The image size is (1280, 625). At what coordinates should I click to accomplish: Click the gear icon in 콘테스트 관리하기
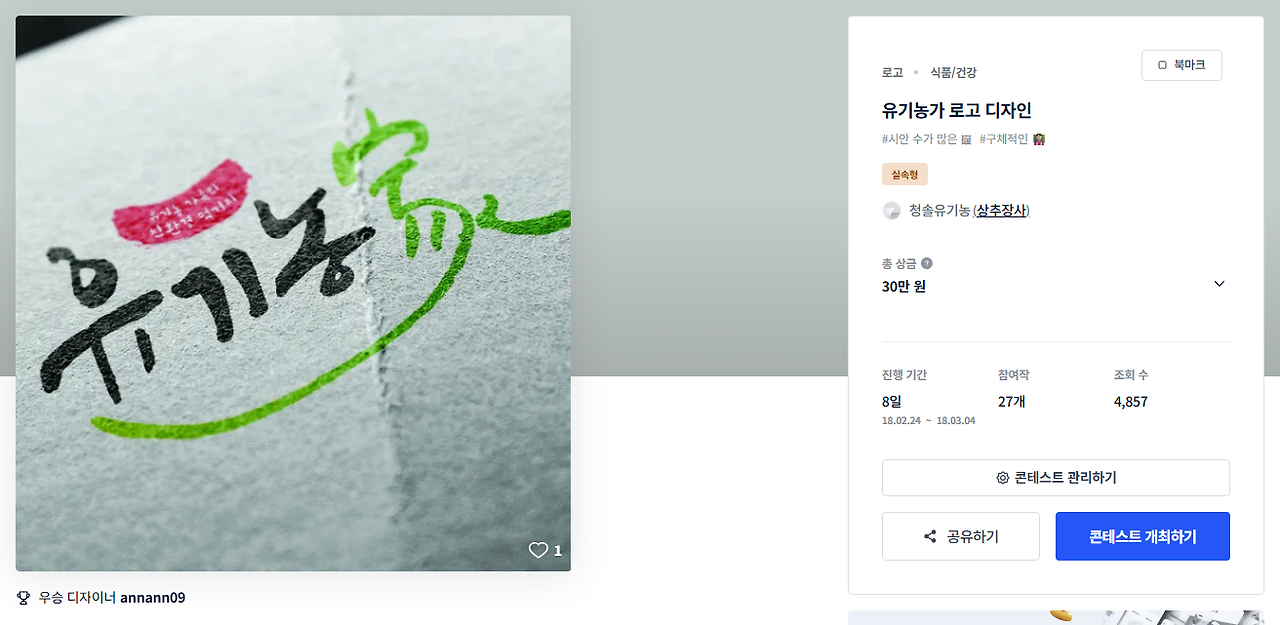pos(1002,478)
